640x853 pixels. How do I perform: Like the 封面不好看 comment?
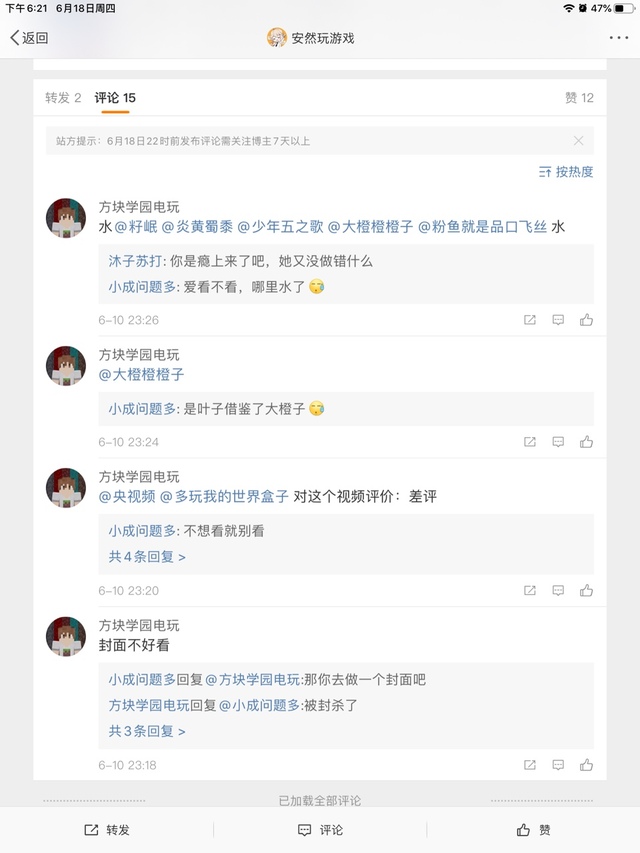click(x=586, y=765)
